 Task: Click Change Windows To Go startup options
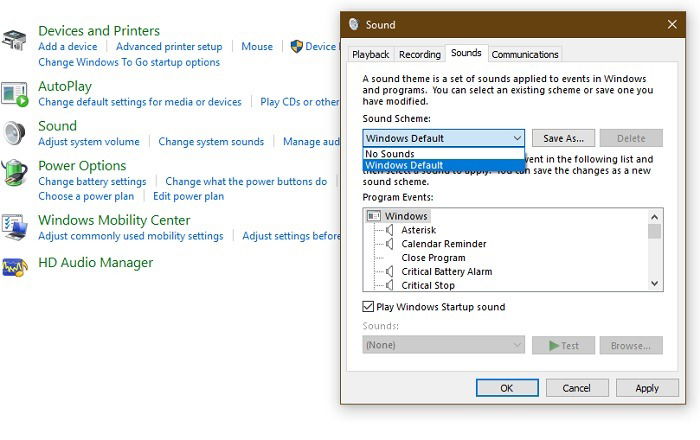129,62
